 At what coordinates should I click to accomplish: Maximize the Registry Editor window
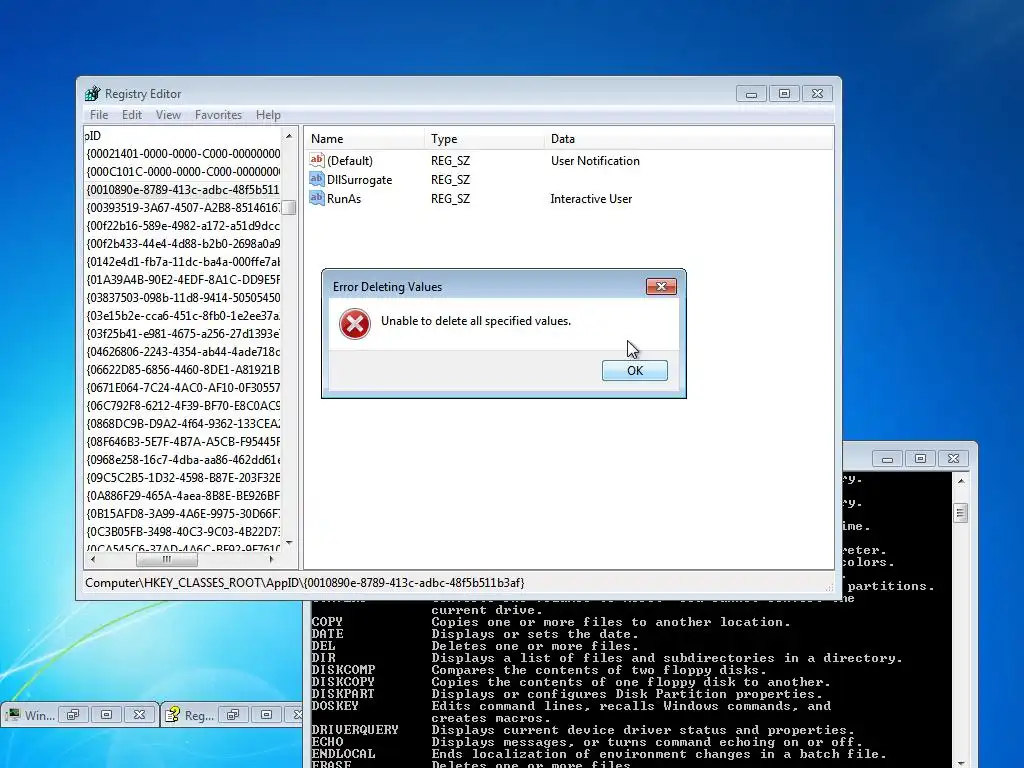[784, 94]
